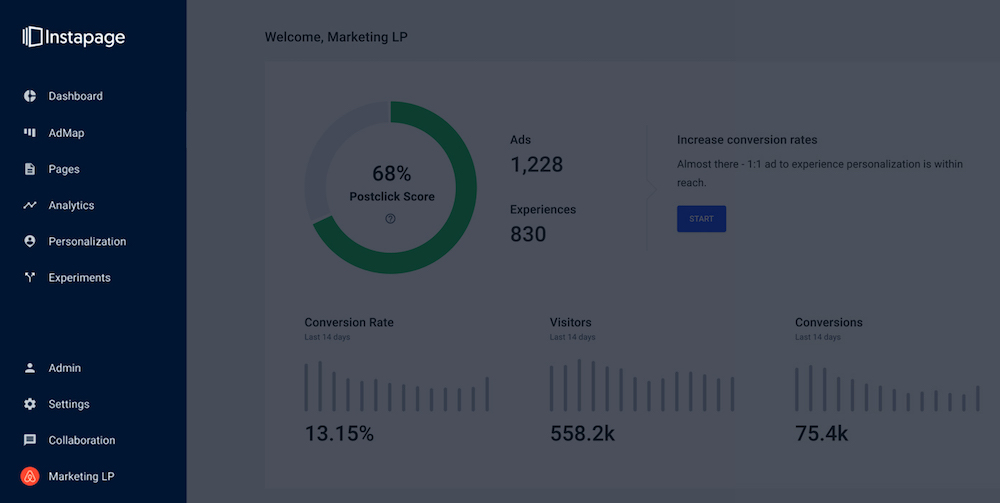Click Last 14 days under Conversion Rate

point(327,337)
